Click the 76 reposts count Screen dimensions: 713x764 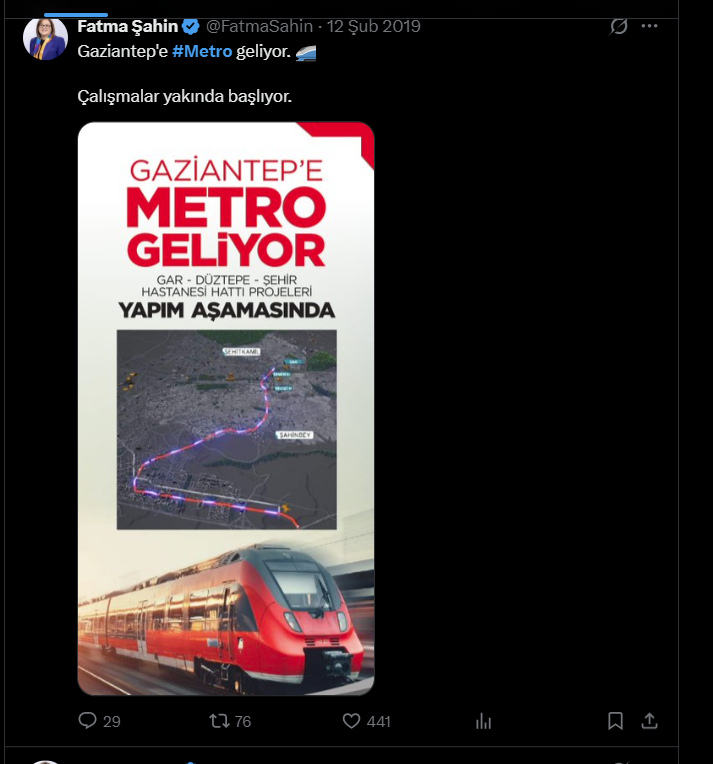pos(243,721)
